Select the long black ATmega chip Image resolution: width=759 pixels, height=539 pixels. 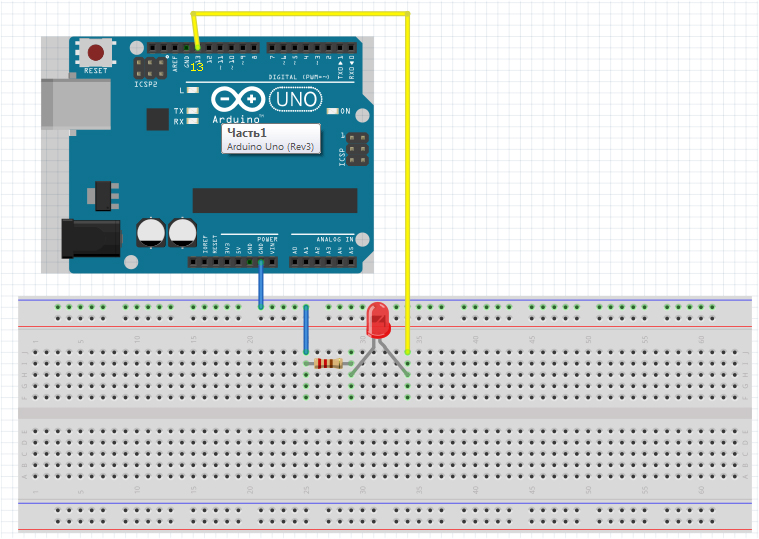275,200
